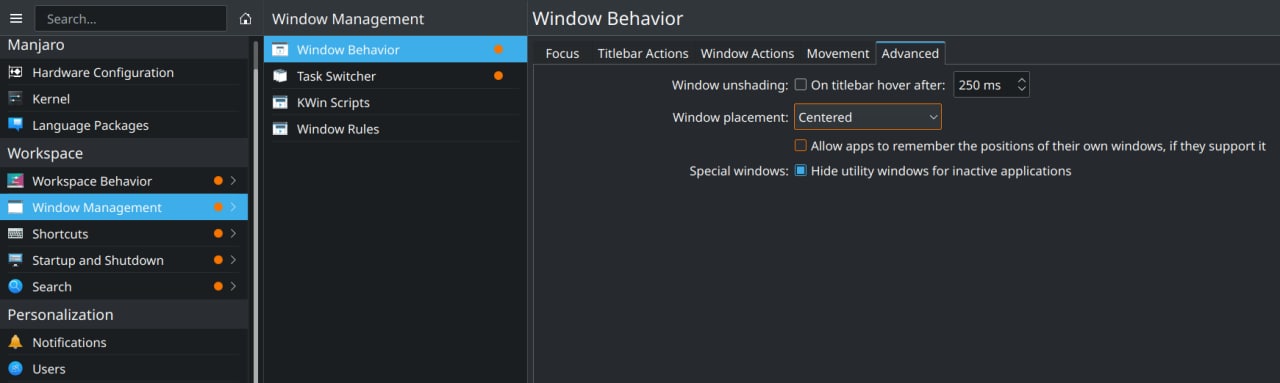The height and width of the screenshot is (383, 1280).
Task: Click the Users icon
Action: 15,368
